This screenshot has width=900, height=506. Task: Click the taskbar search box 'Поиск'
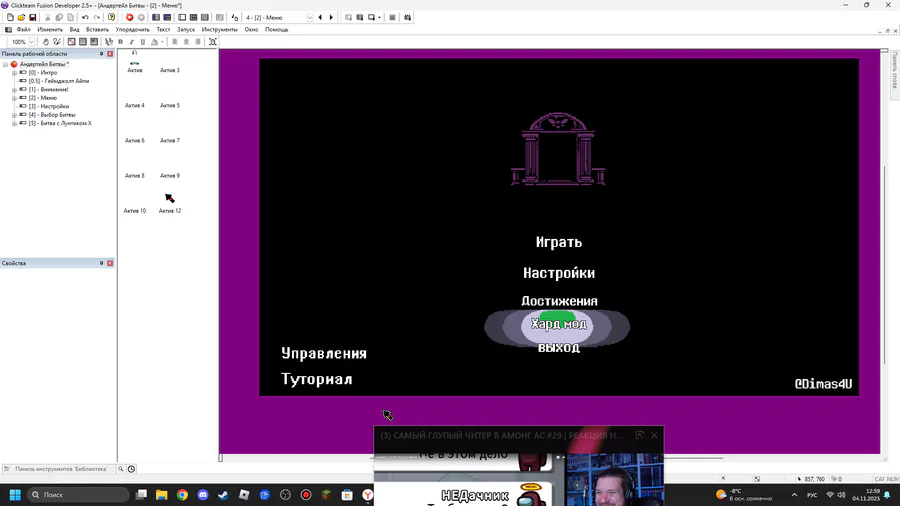tap(78, 495)
